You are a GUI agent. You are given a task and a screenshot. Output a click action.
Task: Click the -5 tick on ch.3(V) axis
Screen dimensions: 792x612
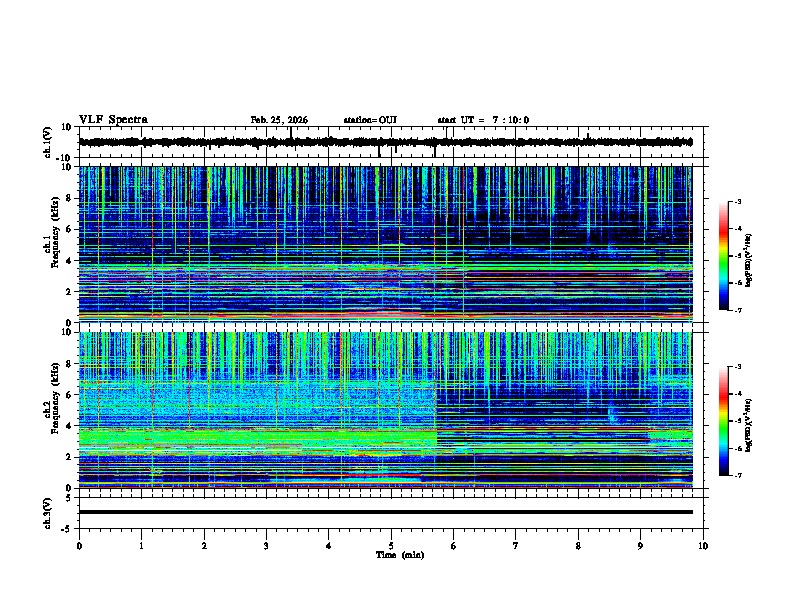(x=67, y=529)
